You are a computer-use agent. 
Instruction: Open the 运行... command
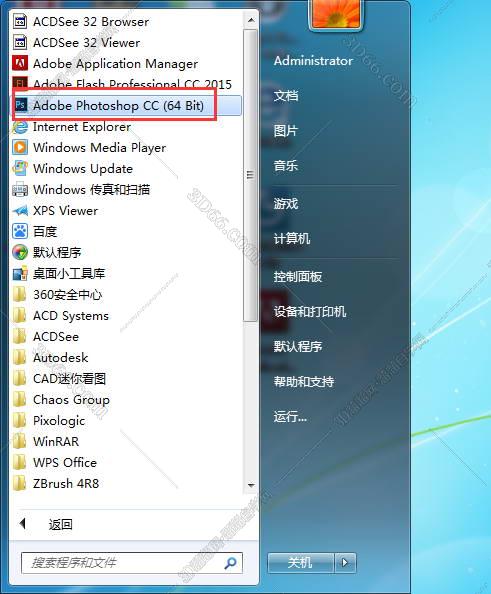(290, 416)
